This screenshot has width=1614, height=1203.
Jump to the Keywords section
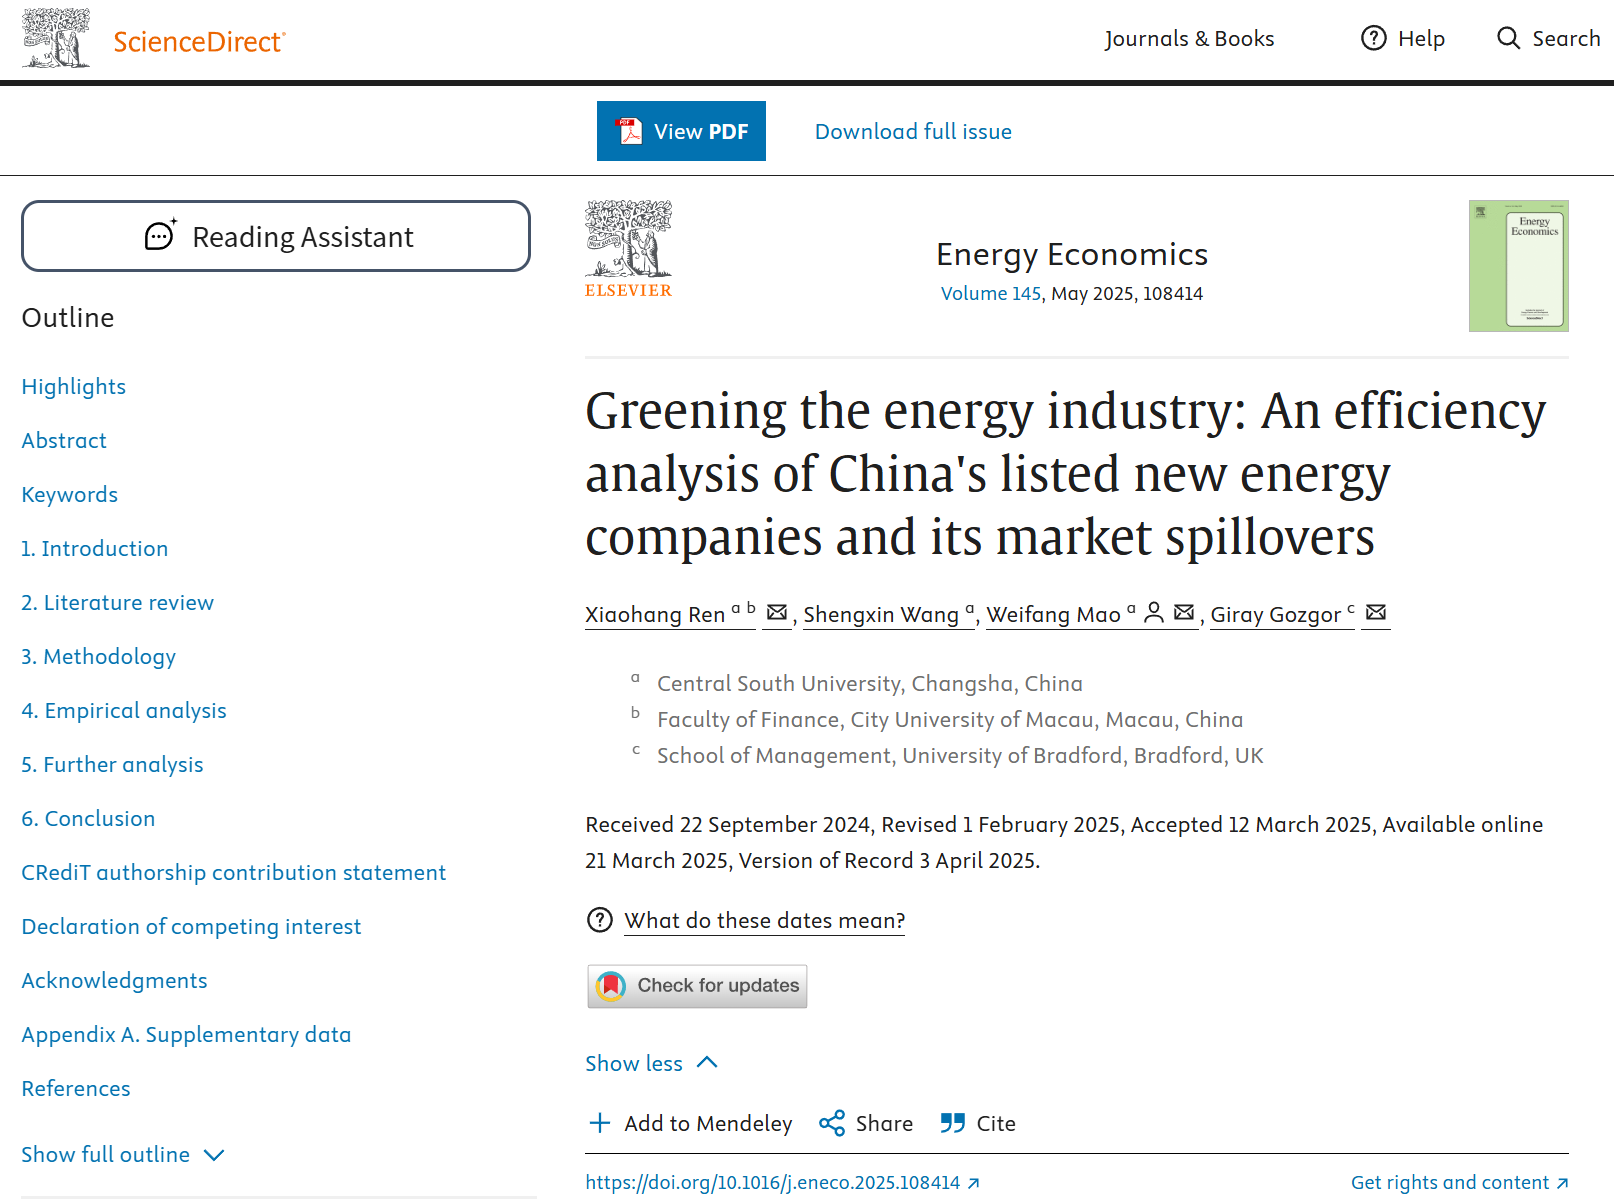tap(69, 494)
